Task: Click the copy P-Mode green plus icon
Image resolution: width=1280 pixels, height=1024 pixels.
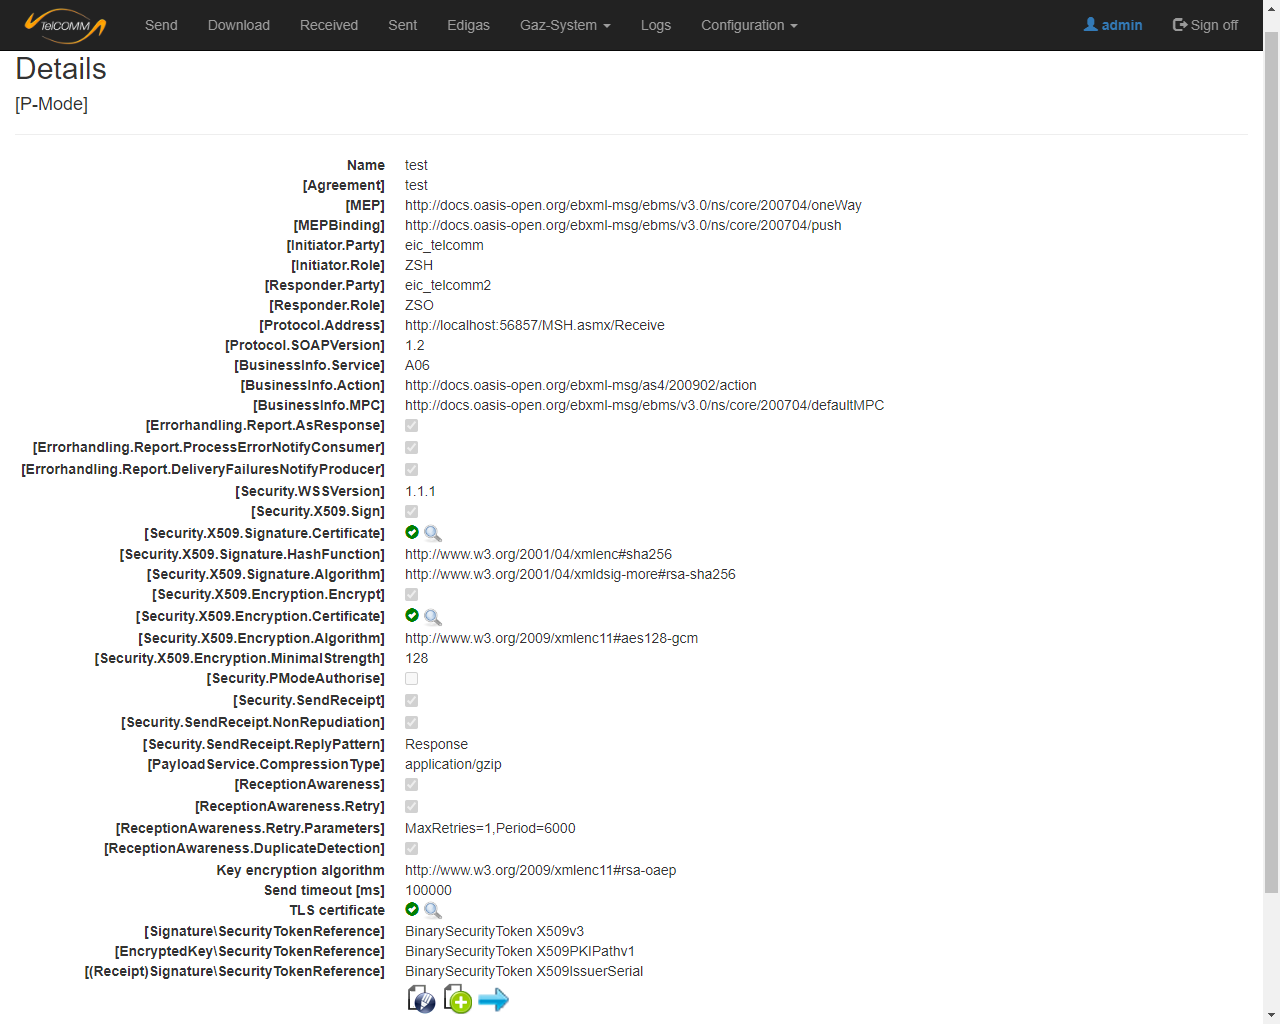Action: coord(458,999)
